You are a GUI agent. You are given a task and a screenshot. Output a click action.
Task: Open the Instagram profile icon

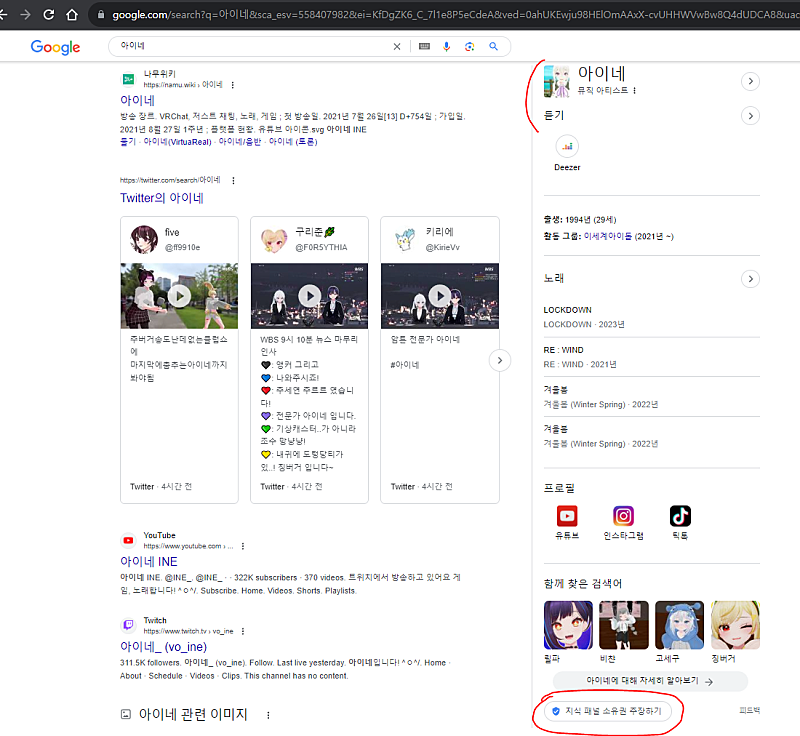624,516
